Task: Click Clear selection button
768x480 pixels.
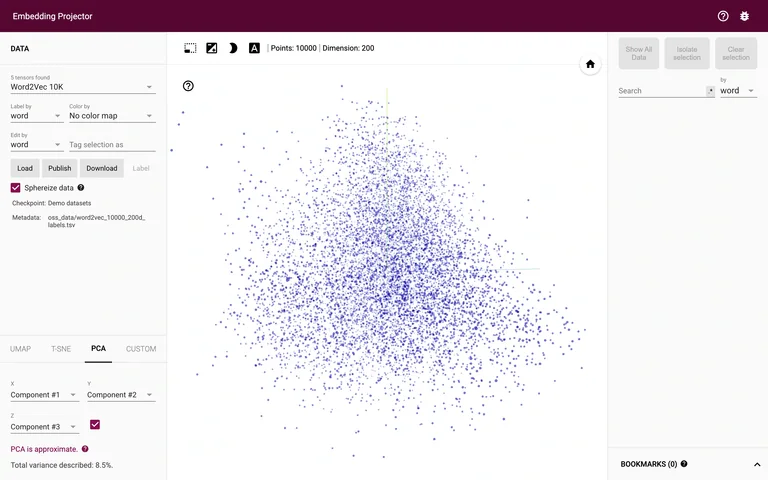Action: click(x=736, y=53)
